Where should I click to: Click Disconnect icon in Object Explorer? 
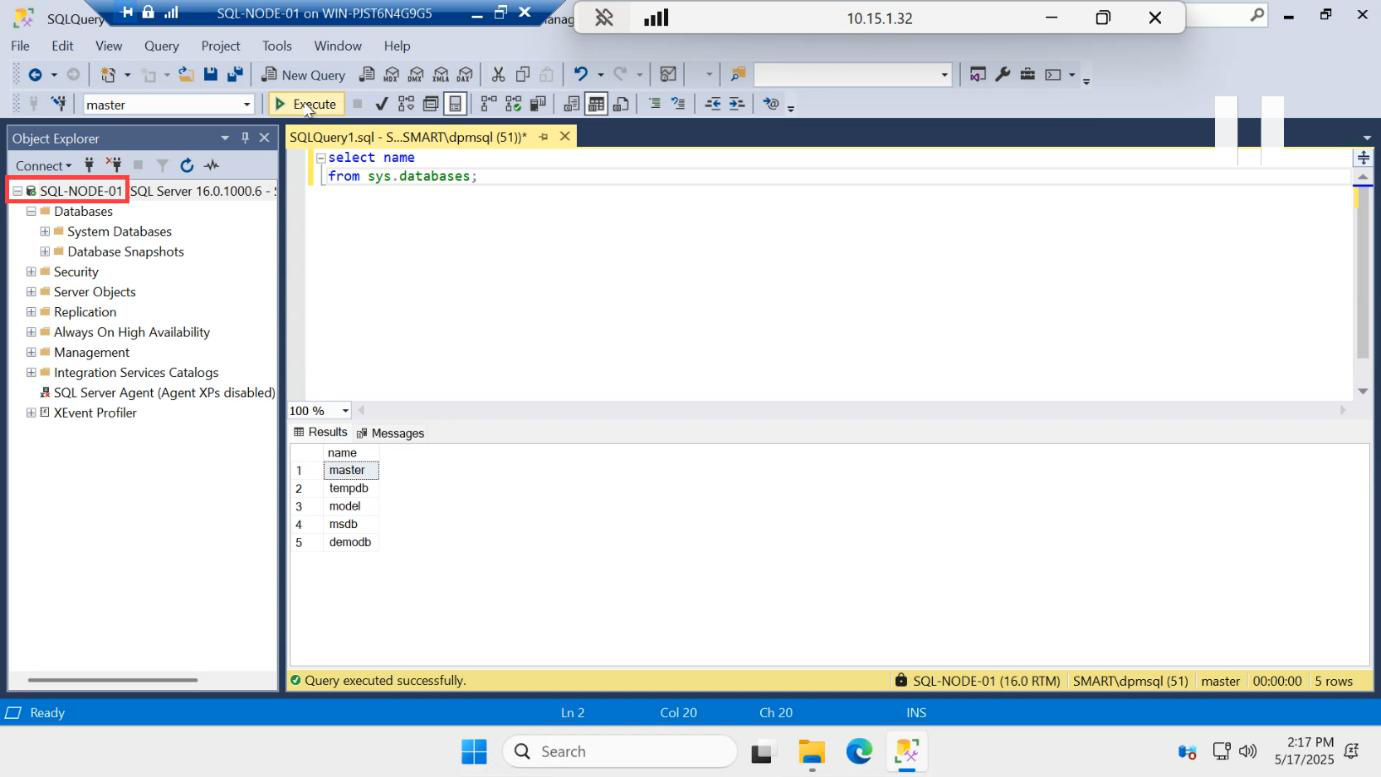point(113,165)
